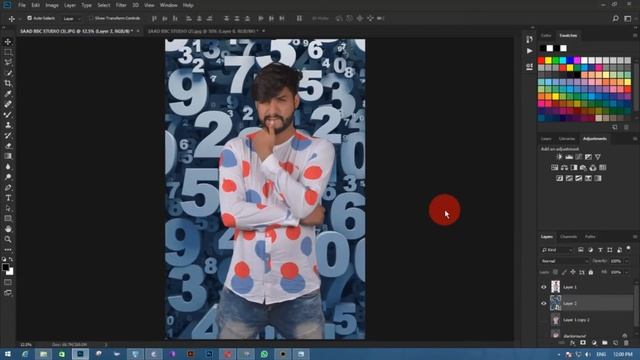
Task: Pick the red swatch in Swatches panel
Action: coord(541,60)
